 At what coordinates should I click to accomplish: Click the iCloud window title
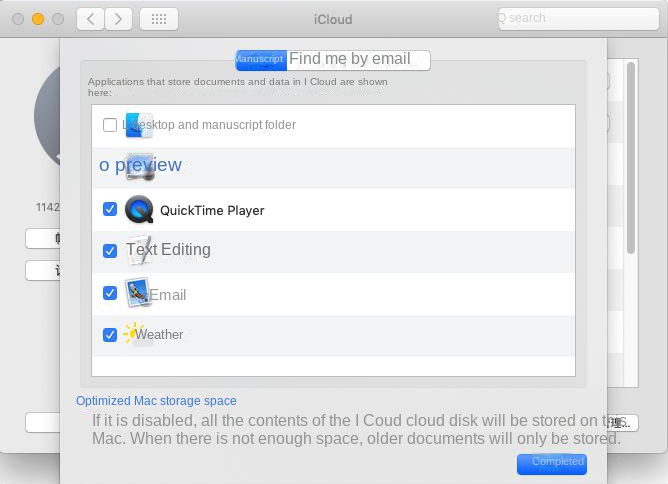coord(333,20)
